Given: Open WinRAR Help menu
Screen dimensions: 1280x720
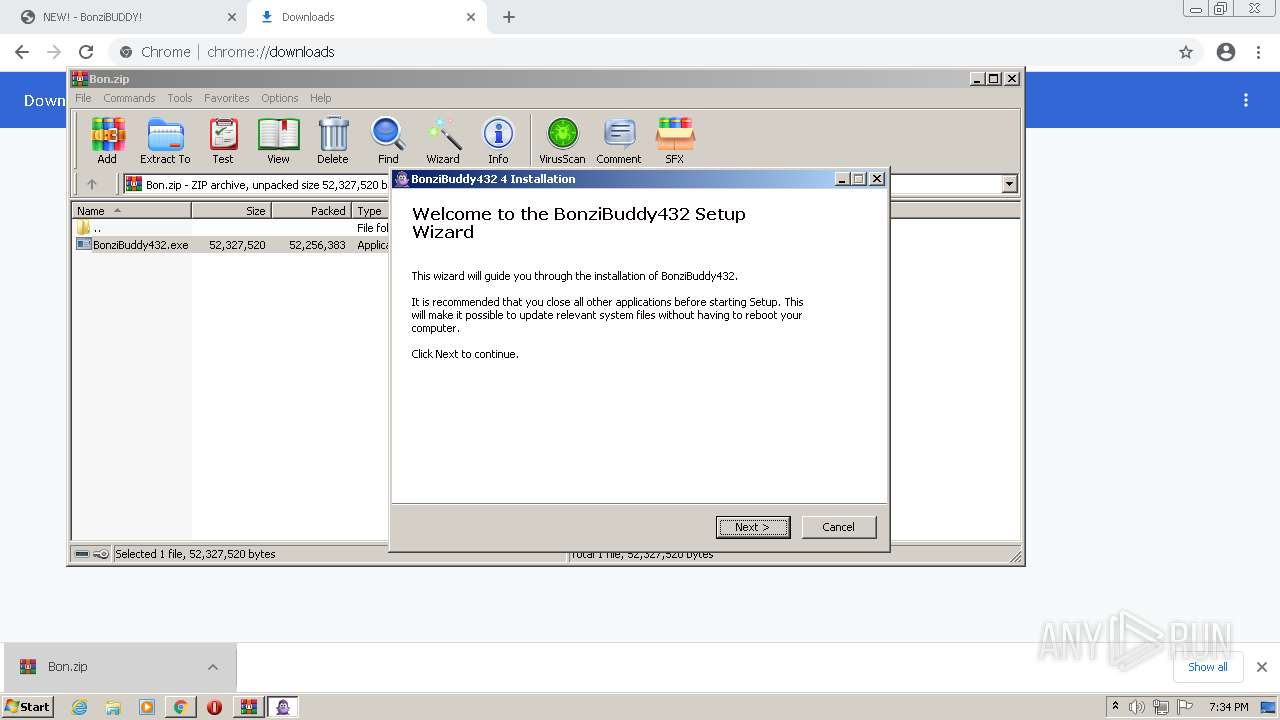Looking at the screenshot, I should 320,98.
